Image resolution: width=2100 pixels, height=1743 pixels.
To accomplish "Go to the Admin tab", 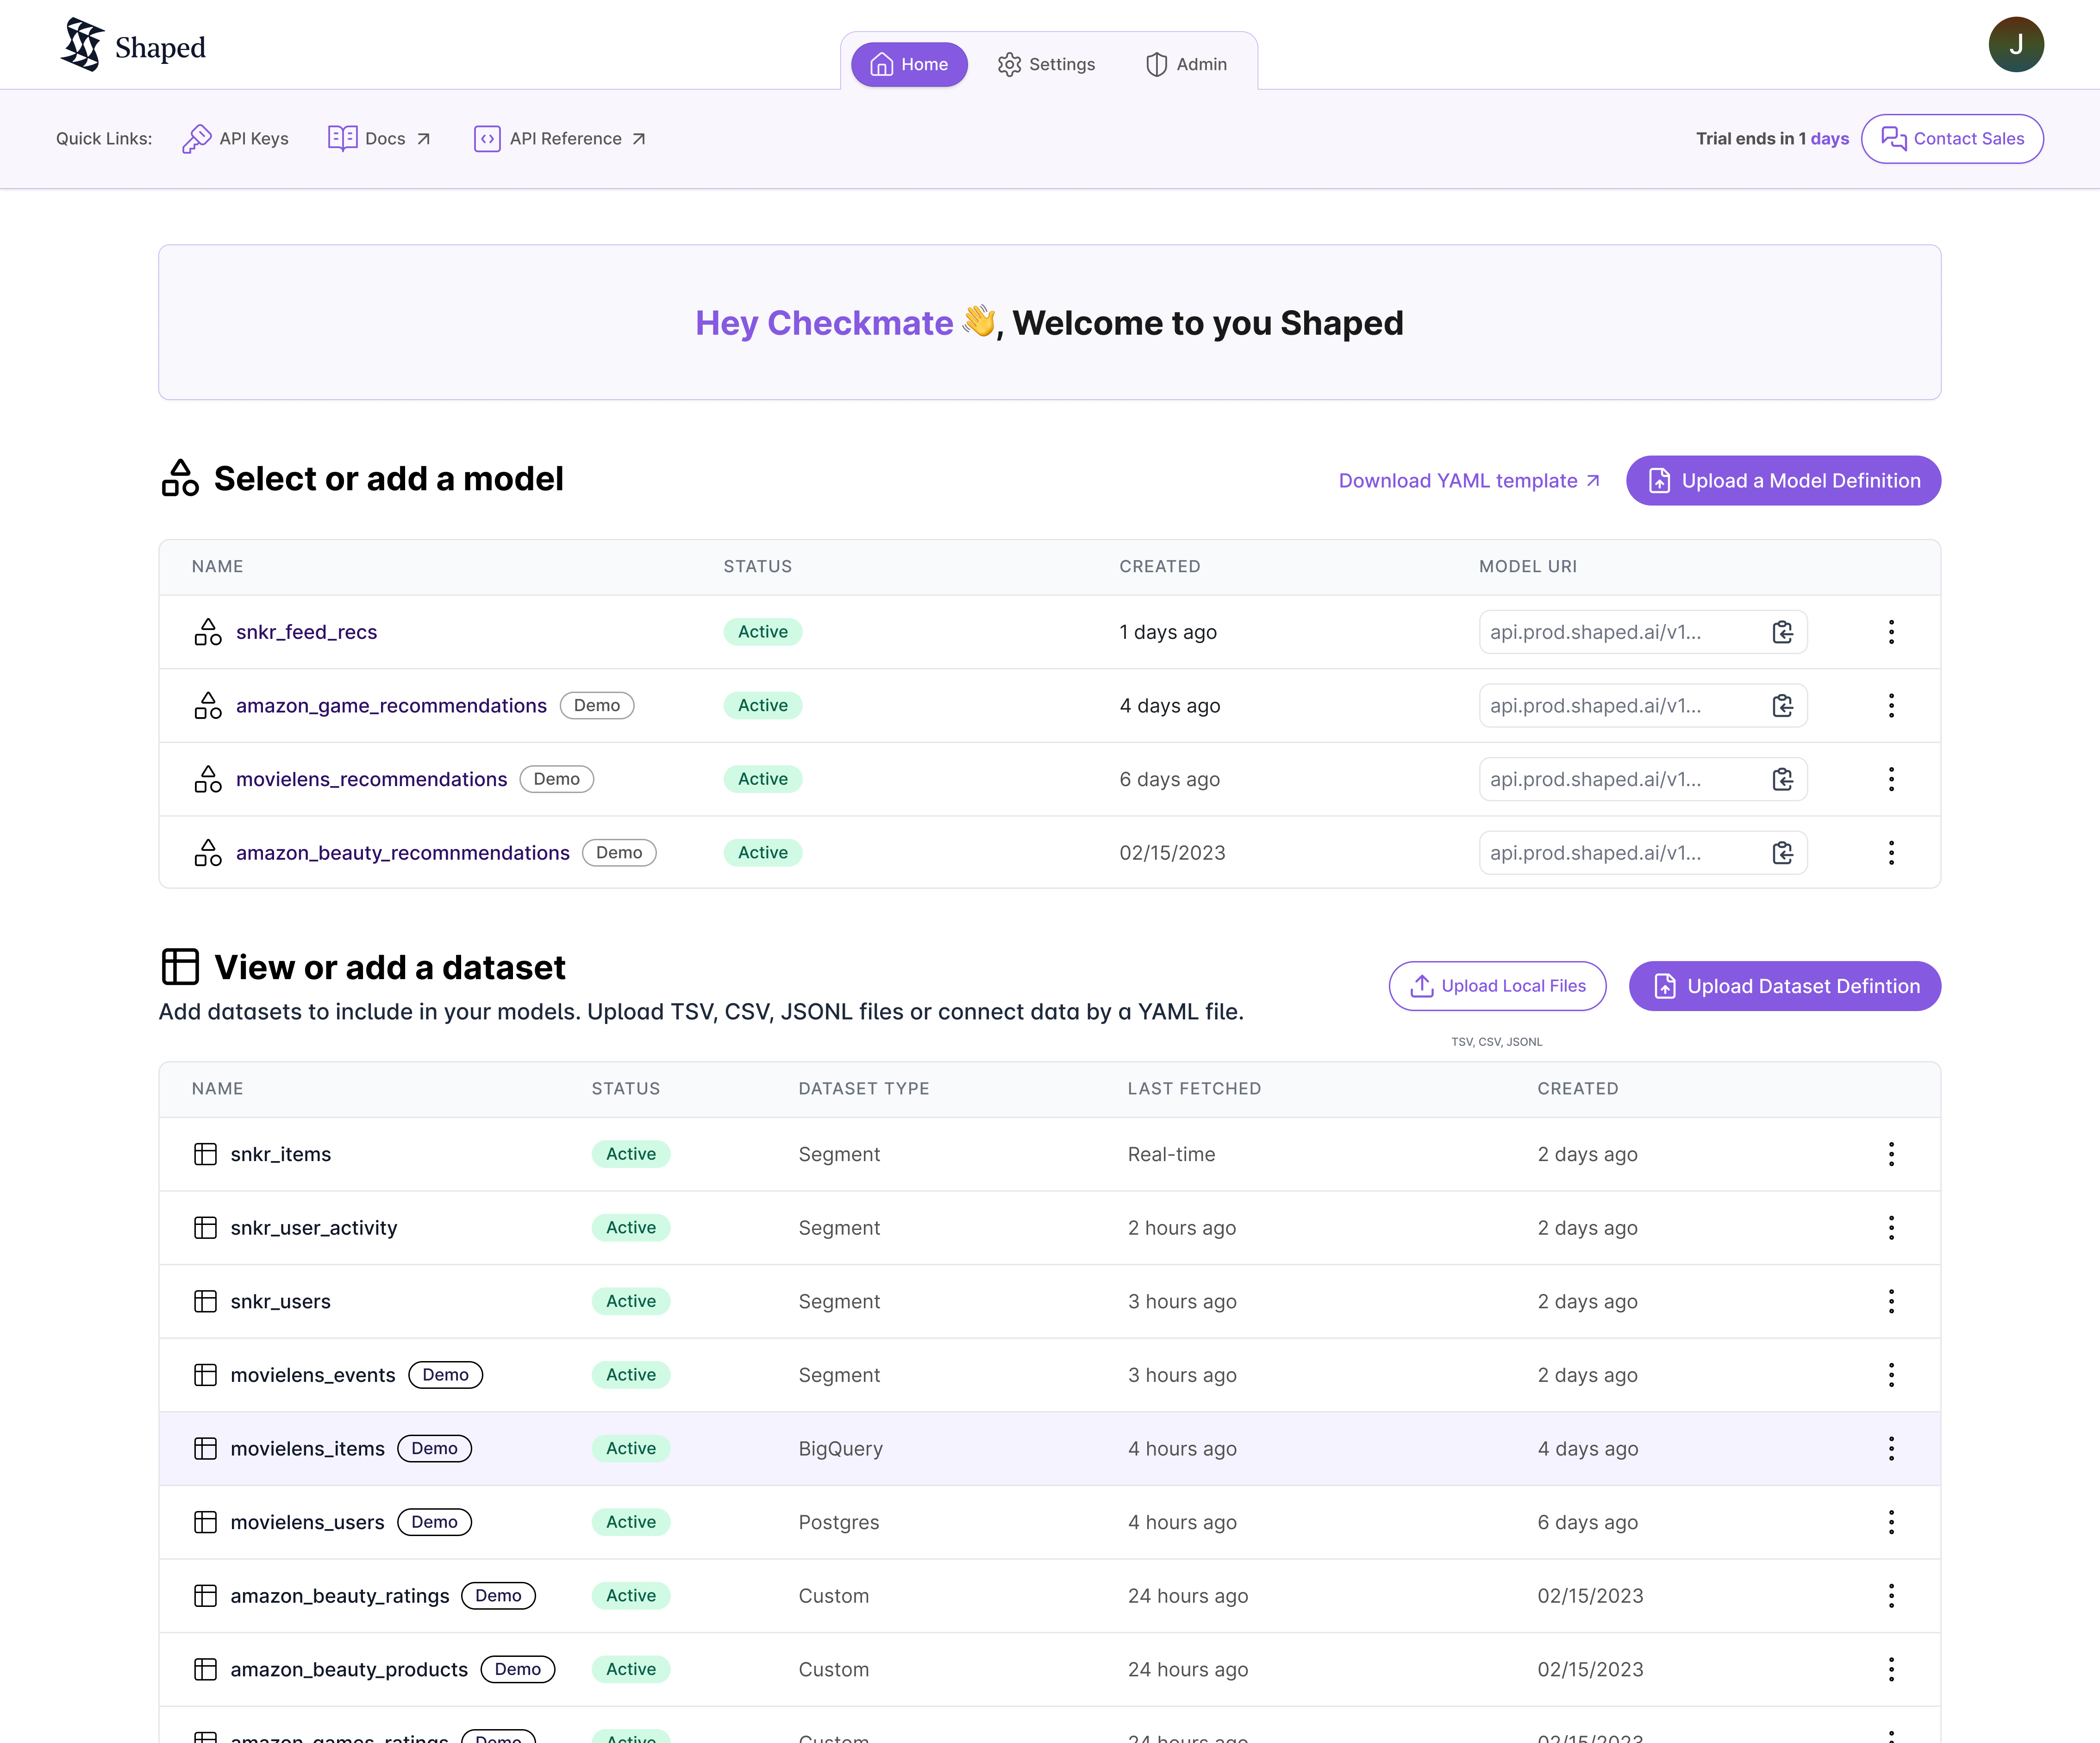I will (x=1186, y=64).
